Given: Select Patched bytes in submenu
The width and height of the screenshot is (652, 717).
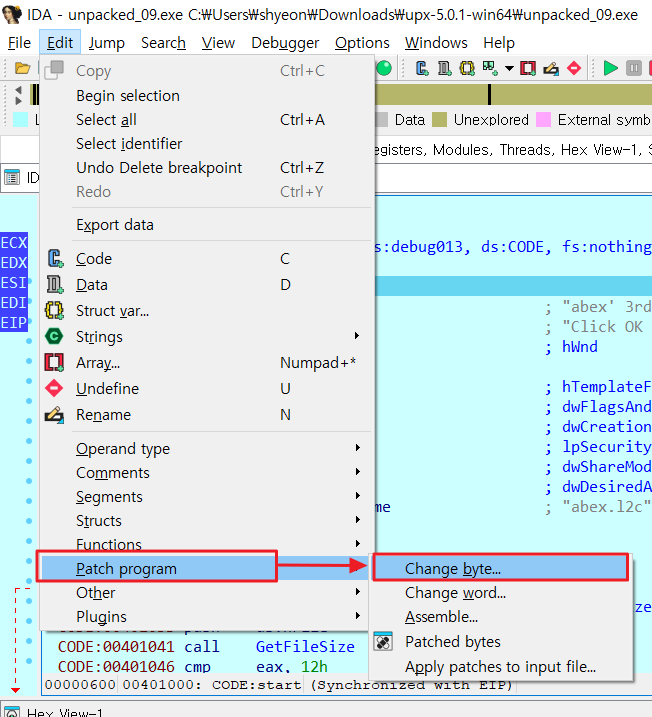Looking at the screenshot, I should click(501, 642).
